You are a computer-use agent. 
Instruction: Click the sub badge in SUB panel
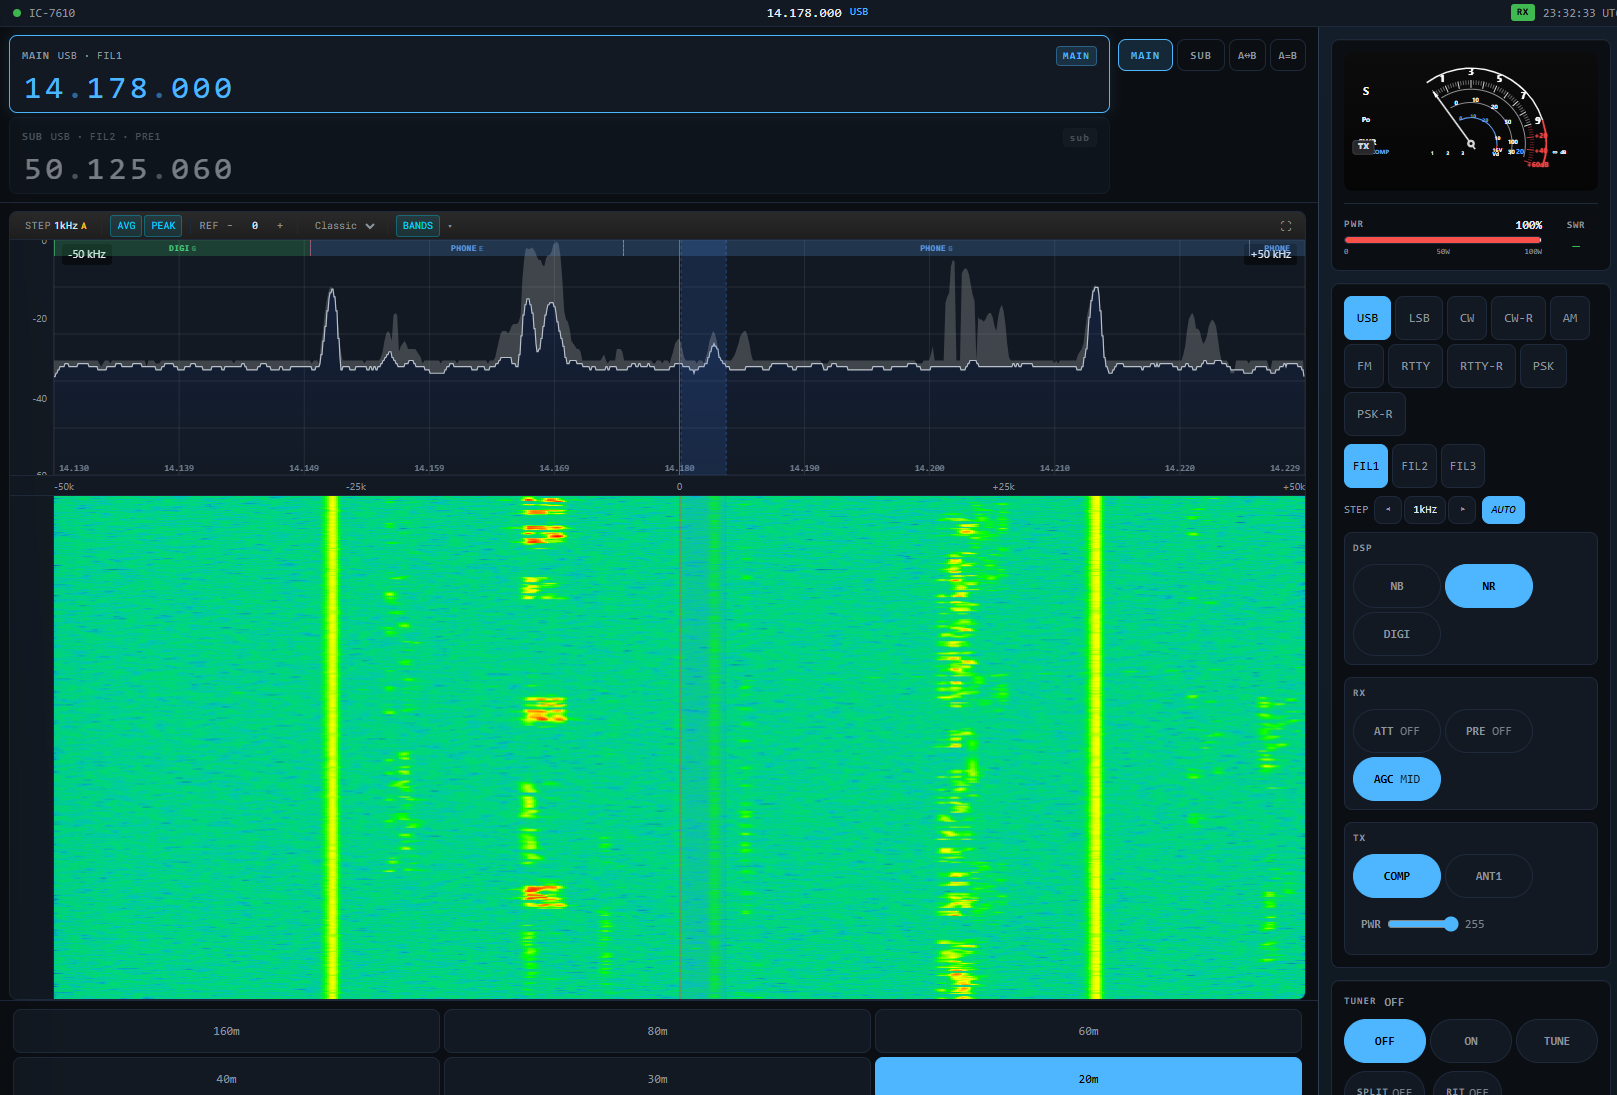(x=1079, y=138)
